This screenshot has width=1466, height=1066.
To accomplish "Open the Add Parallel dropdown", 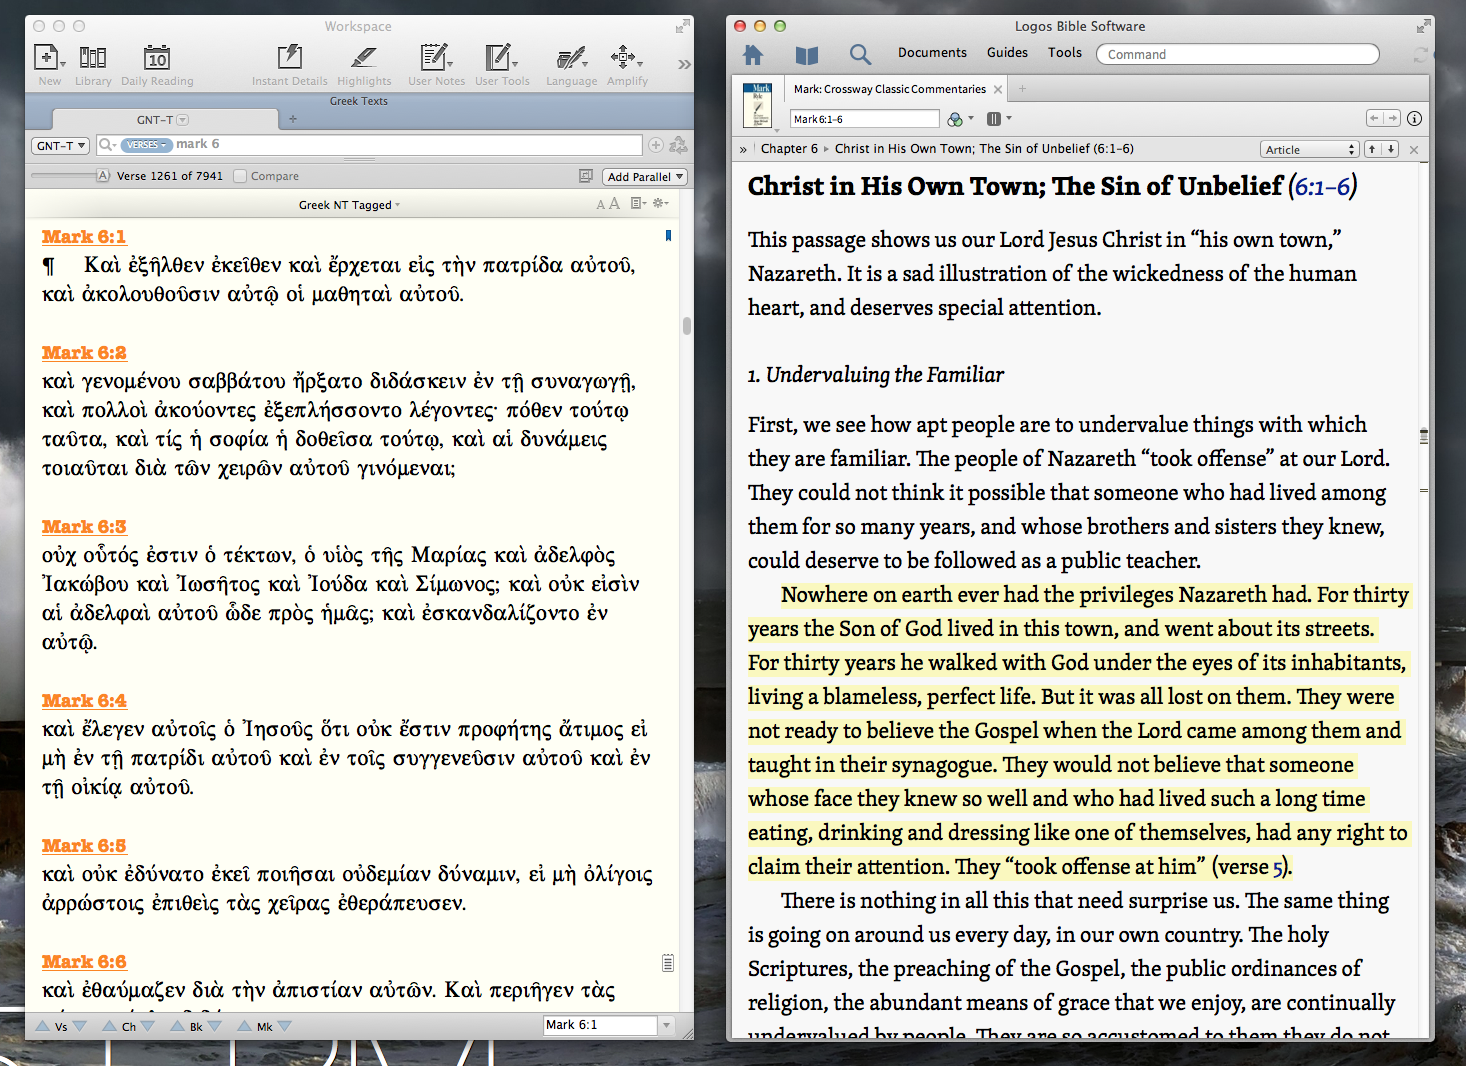I will click(x=645, y=177).
